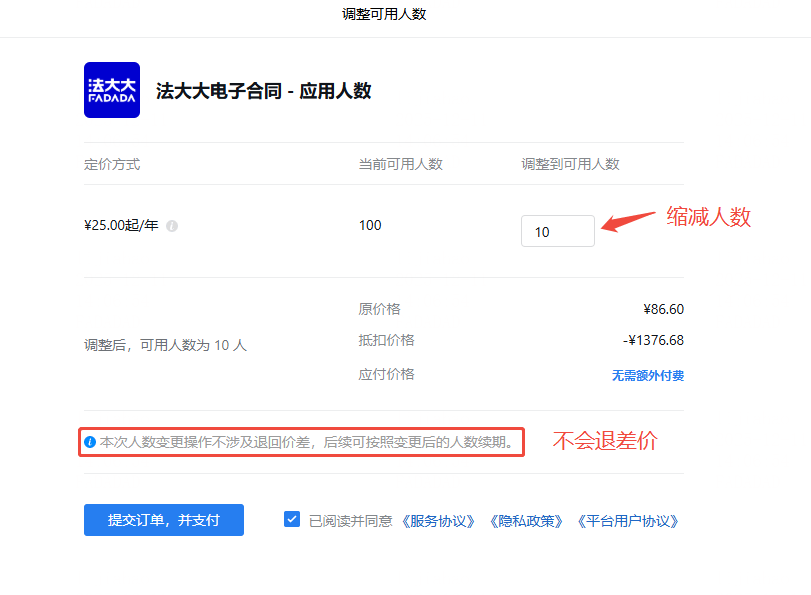Screen dimensions: 811x595
Task: Open the 《平台用户协议》 link
Action: tap(627, 521)
